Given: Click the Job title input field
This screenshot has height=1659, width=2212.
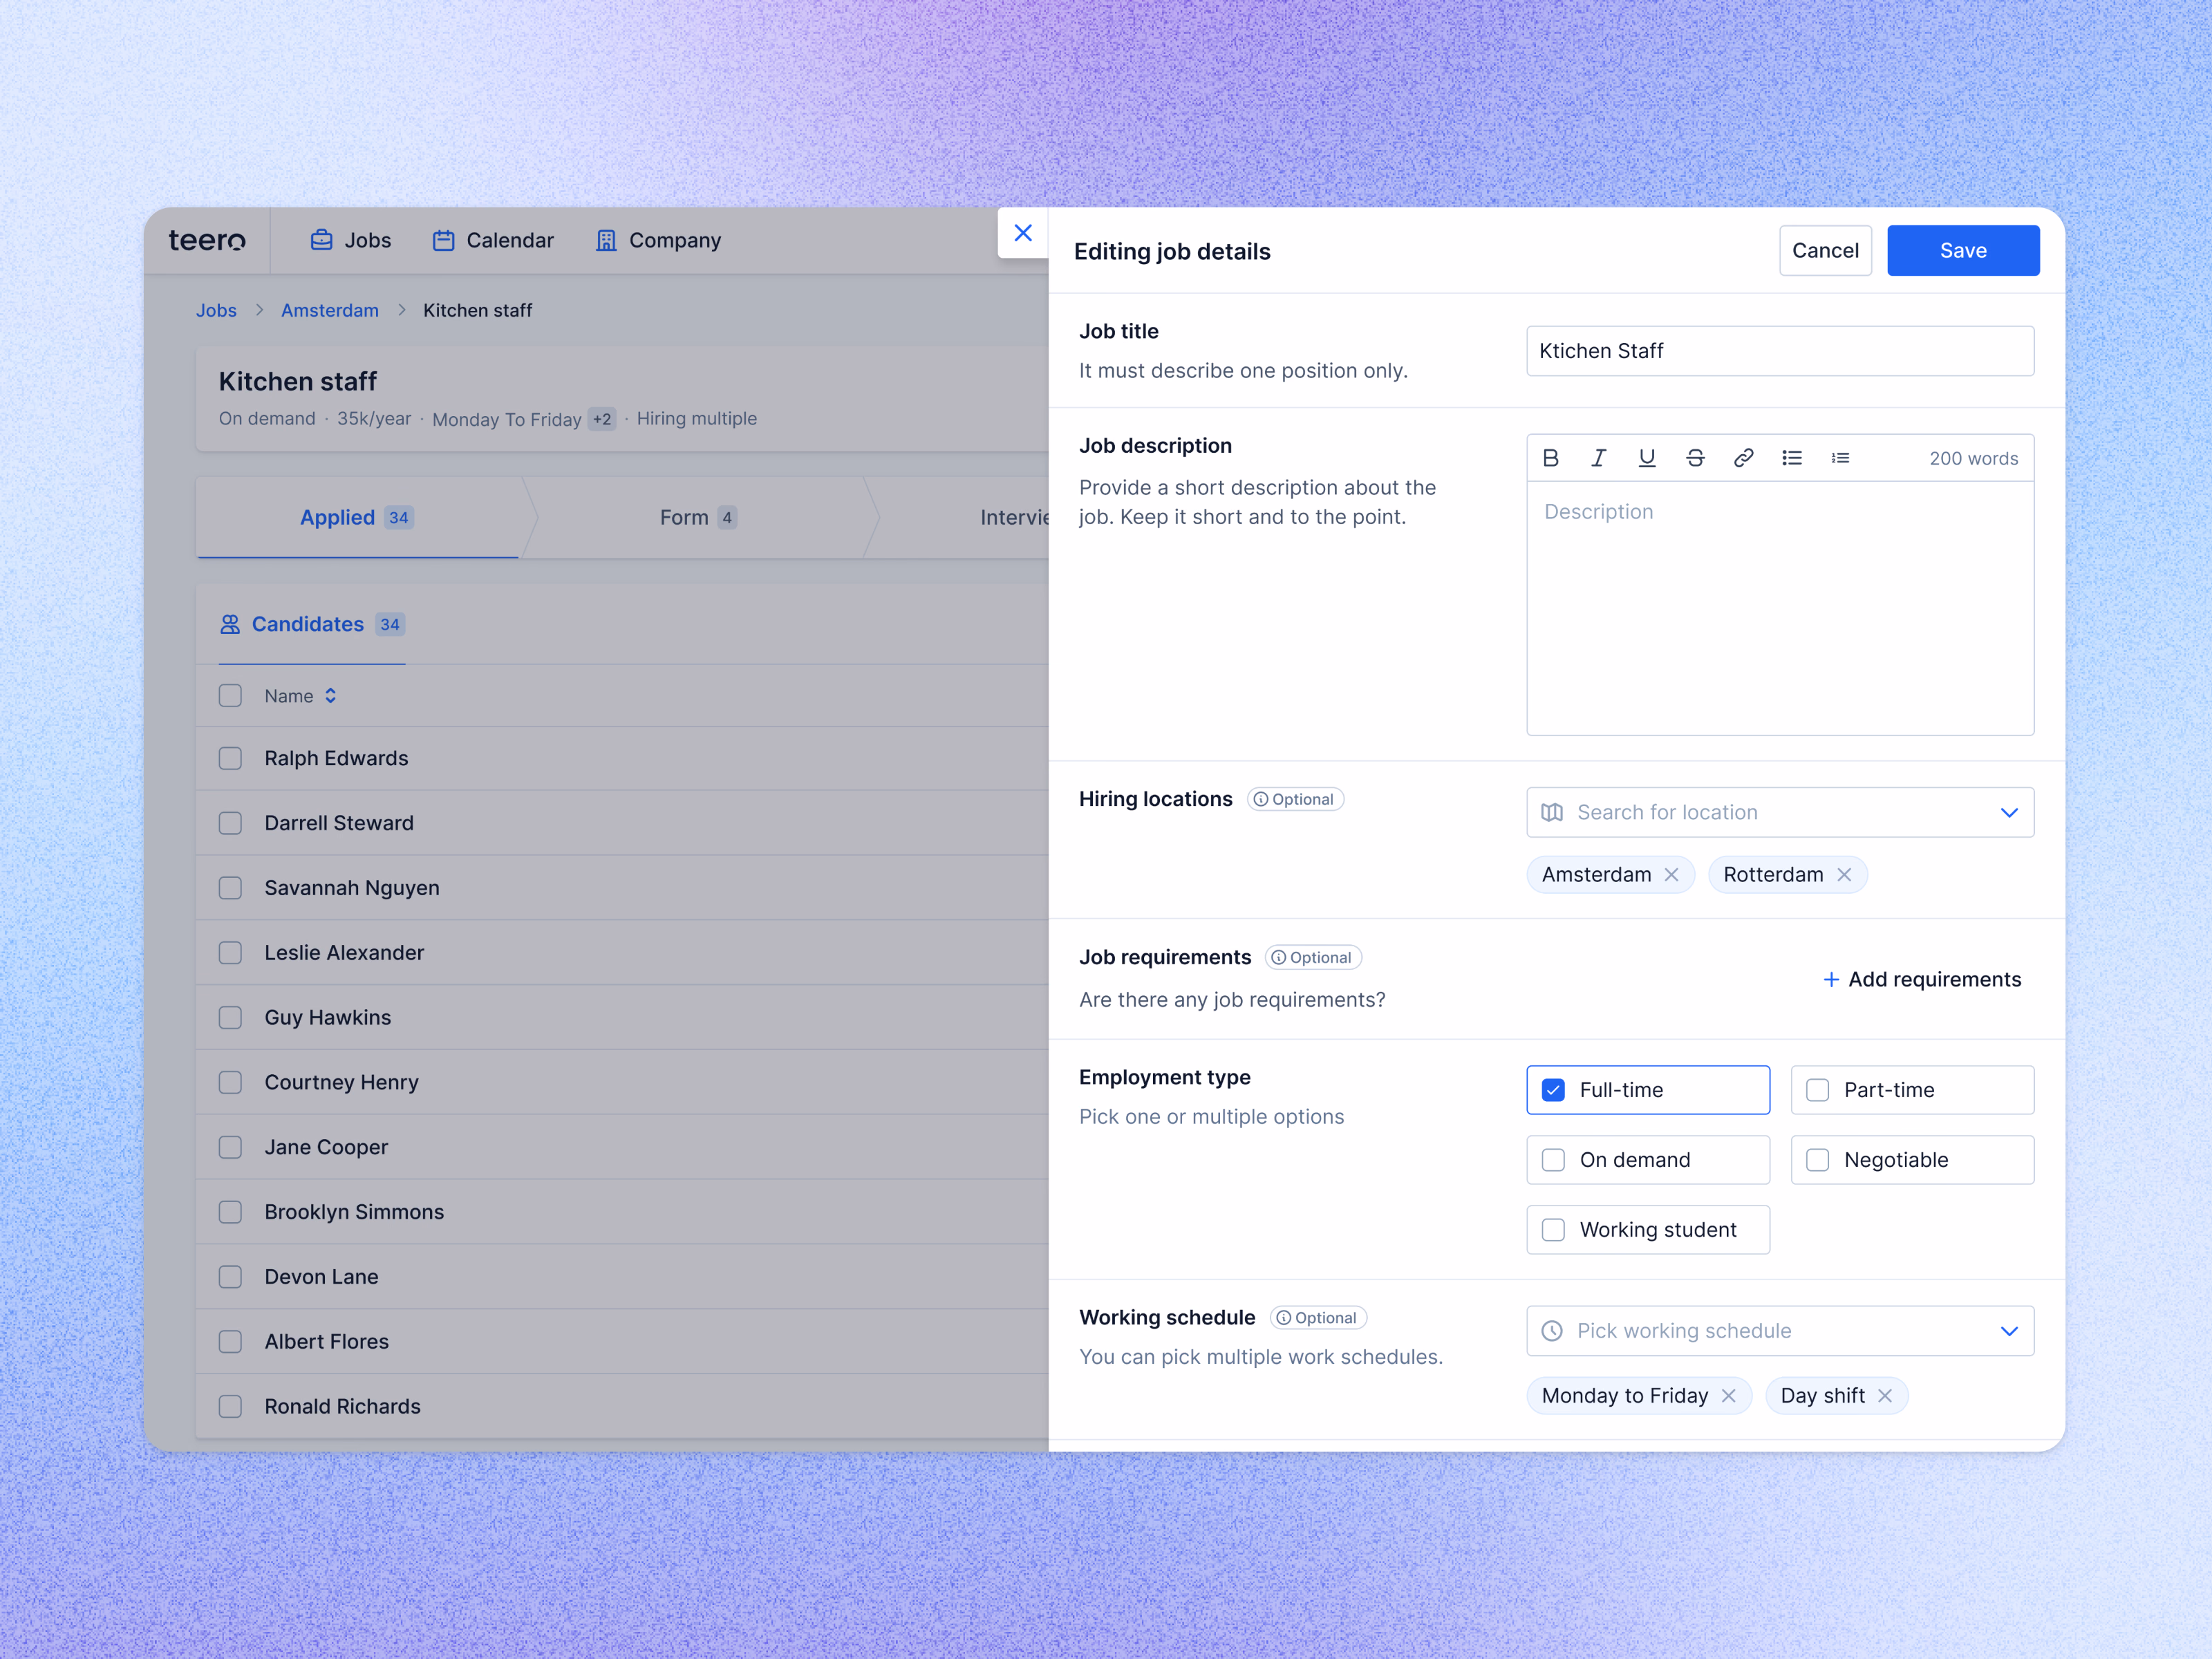Looking at the screenshot, I should (x=1780, y=351).
